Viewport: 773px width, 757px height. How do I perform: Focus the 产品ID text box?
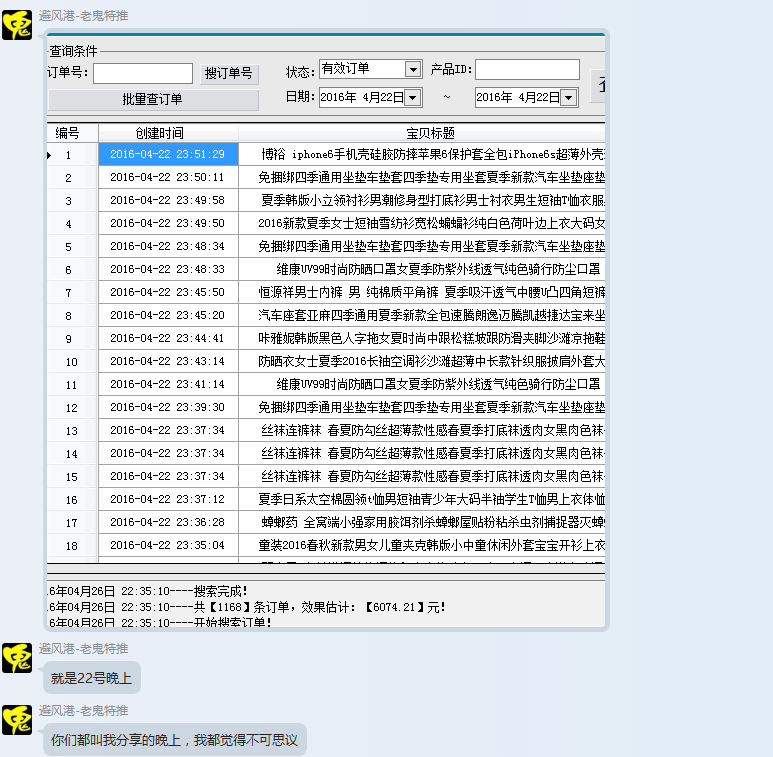pyautogui.click(x=527, y=70)
